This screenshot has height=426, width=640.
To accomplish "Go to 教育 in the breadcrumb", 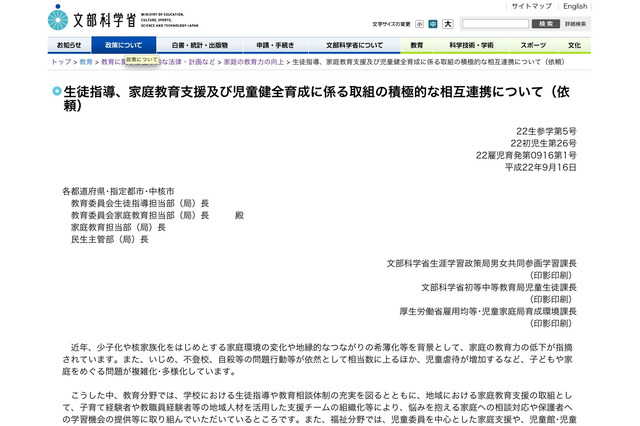I will pos(86,62).
